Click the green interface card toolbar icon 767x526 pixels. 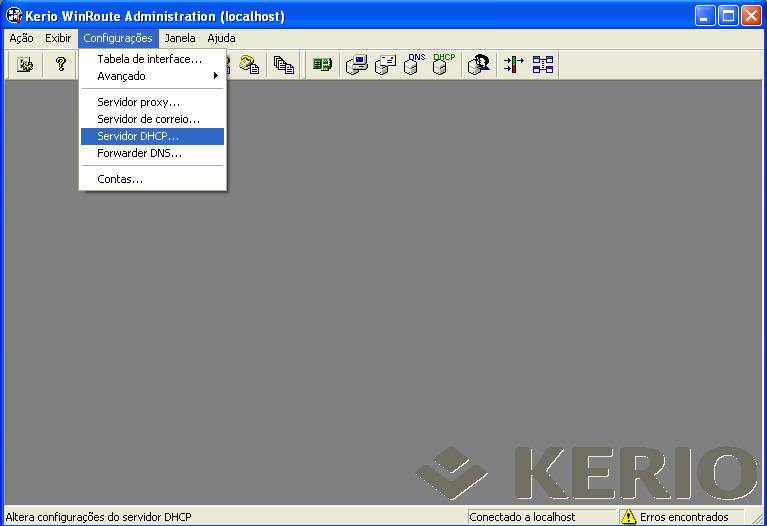tap(322, 65)
